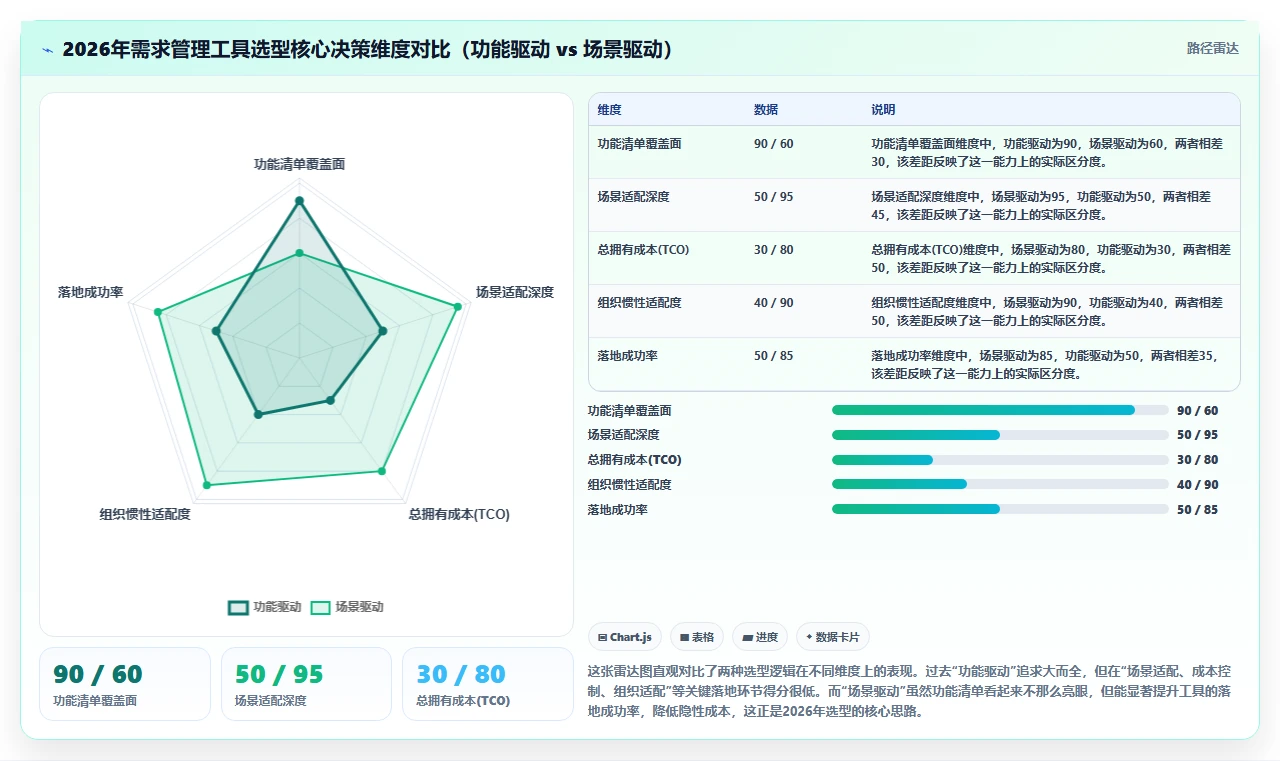Image resolution: width=1280 pixels, height=761 pixels.
Task: Click the 50 / 95 table data cell
Action: click(774, 197)
